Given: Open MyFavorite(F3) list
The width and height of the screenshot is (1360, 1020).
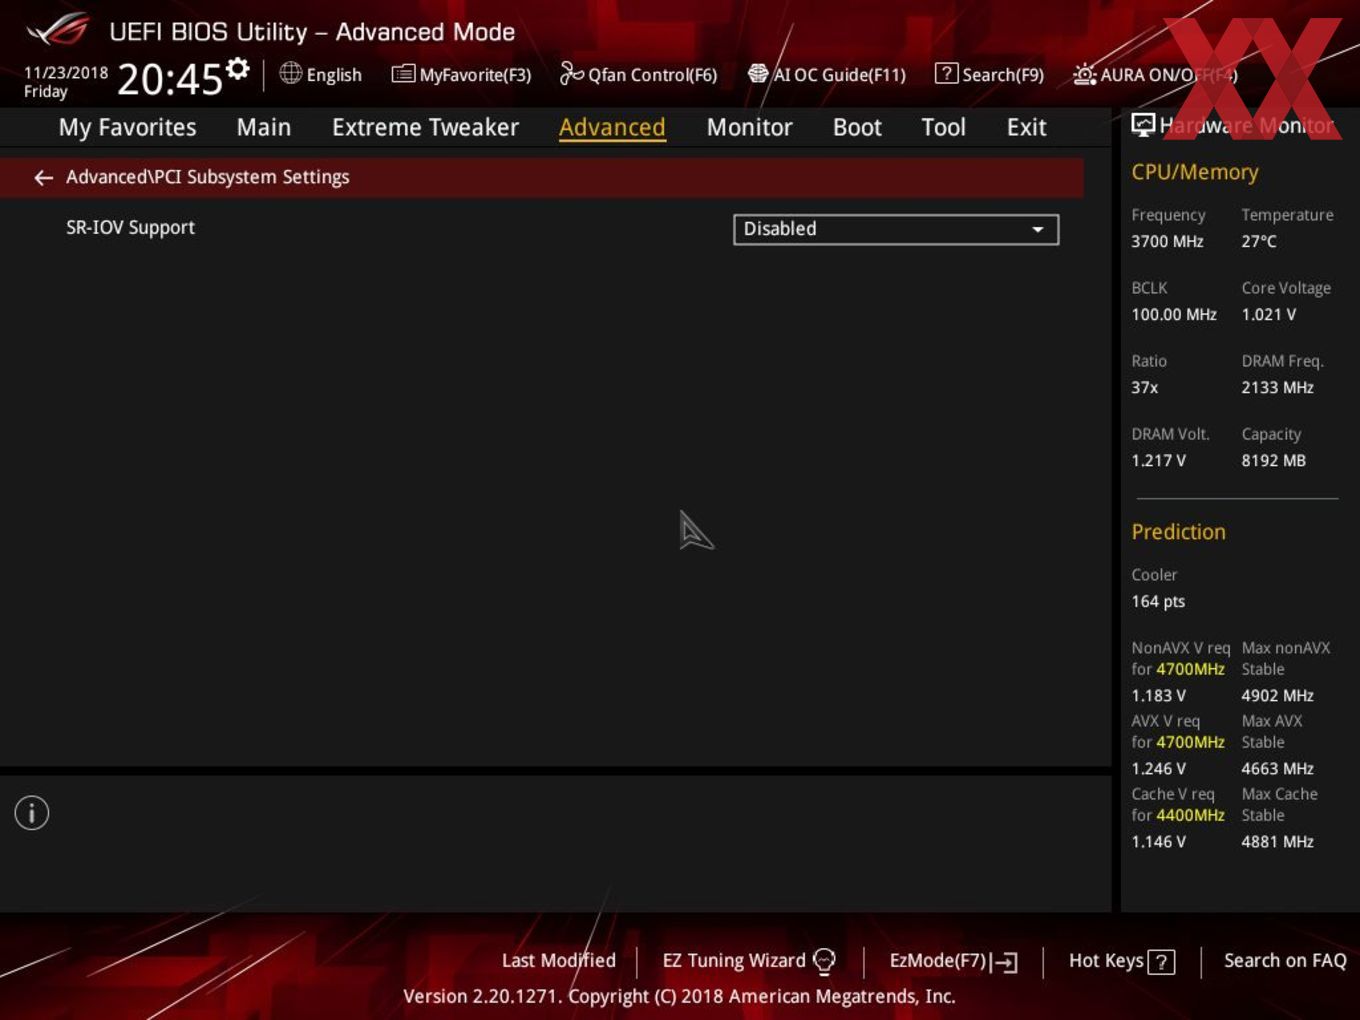Looking at the screenshot, I should point(461,75).
